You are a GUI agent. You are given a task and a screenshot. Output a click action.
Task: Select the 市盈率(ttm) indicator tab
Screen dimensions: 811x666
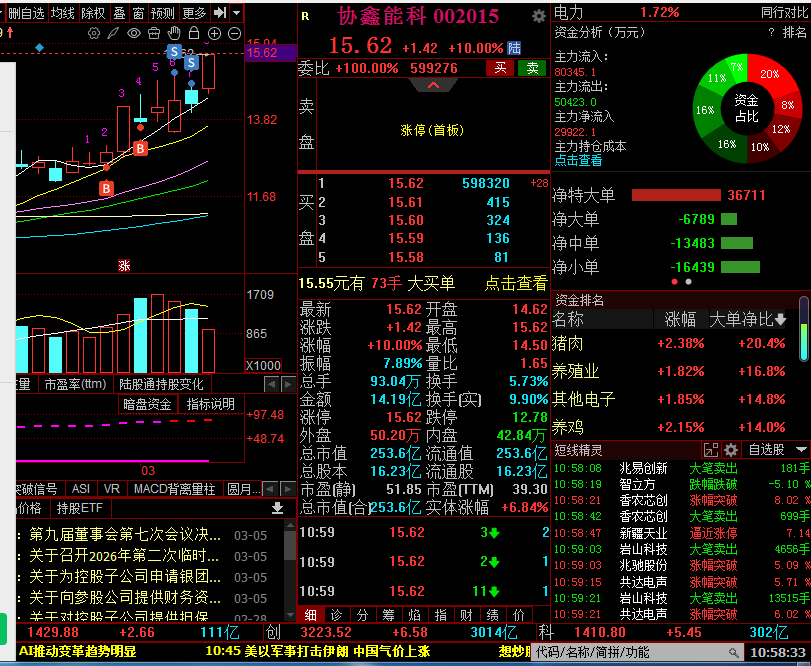(x=76, y=384)
